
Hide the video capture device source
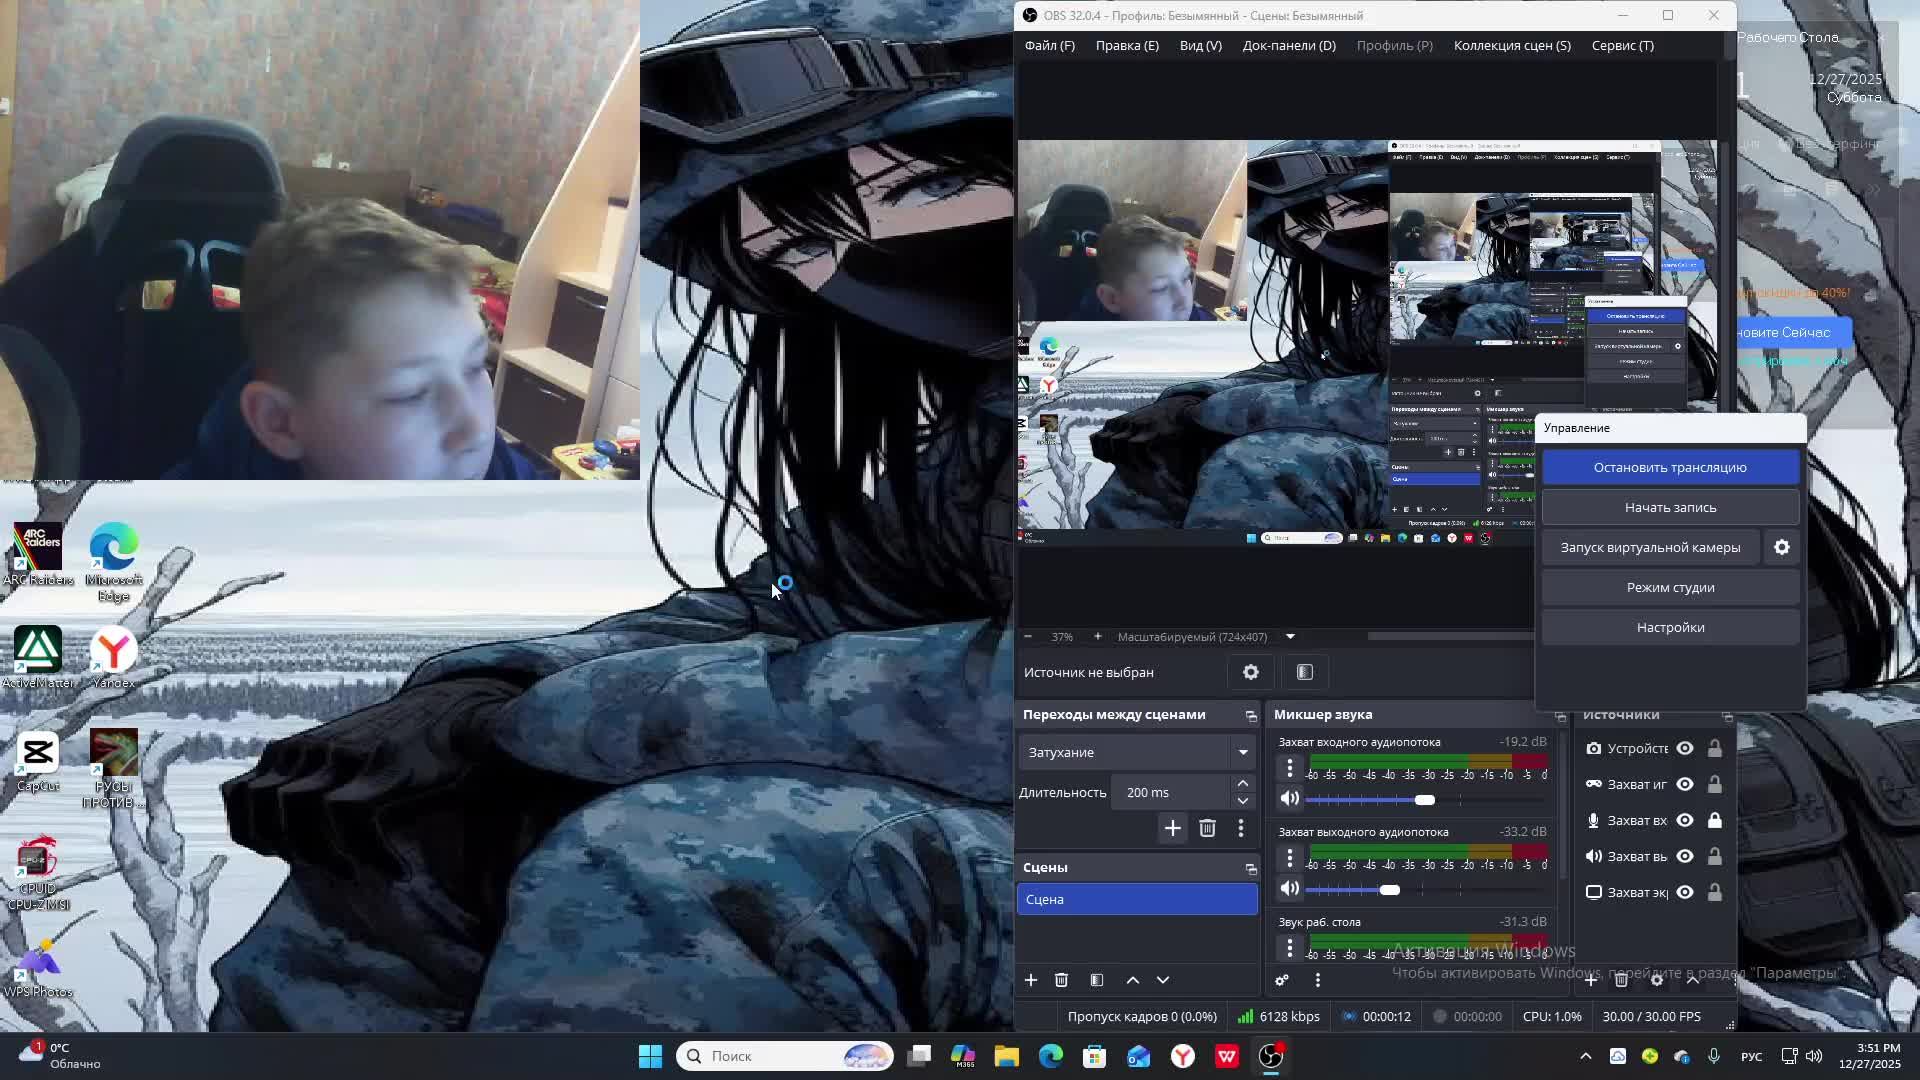pos(1685,748)
